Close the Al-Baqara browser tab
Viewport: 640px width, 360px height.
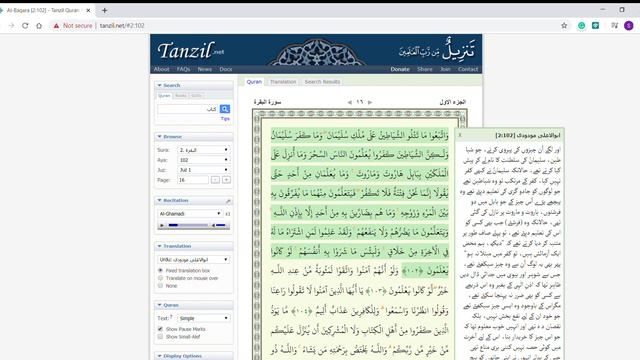click(x=88, y=10)
